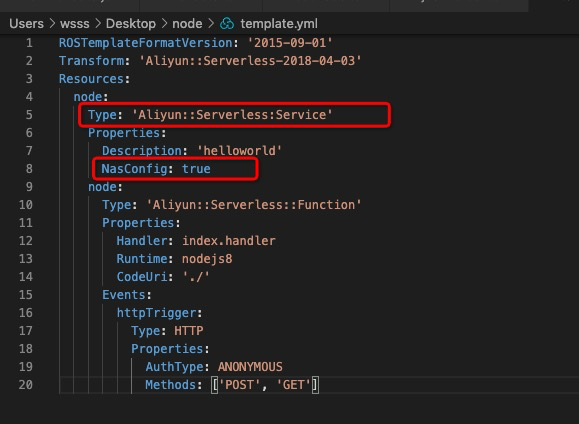Click the 'POST' method string
This screenshot has width=579, height=424.
(x=239, y=385)
